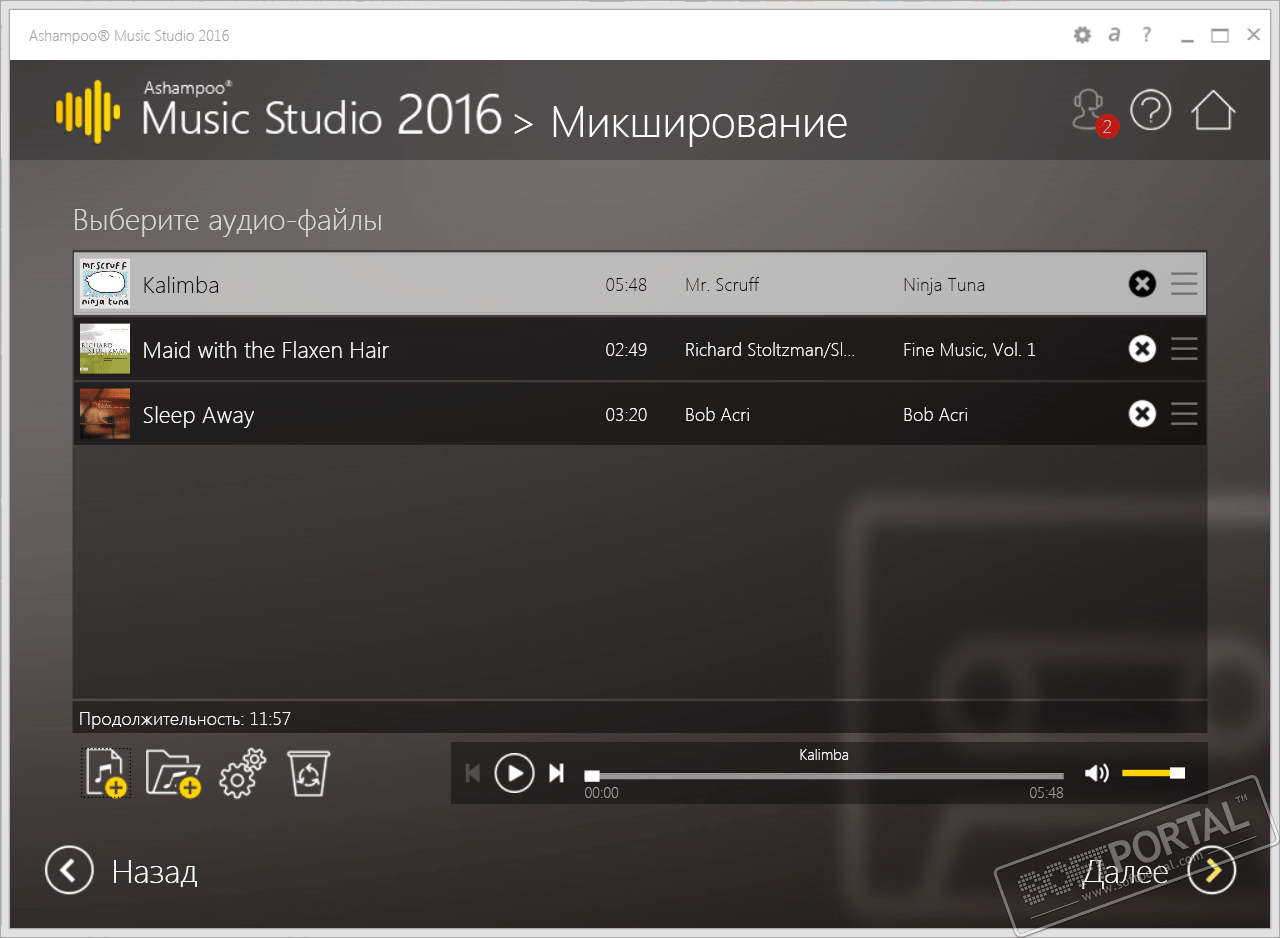
Task: Click artist Richard Stoltzman/Sl...
Action: (770, 350)
